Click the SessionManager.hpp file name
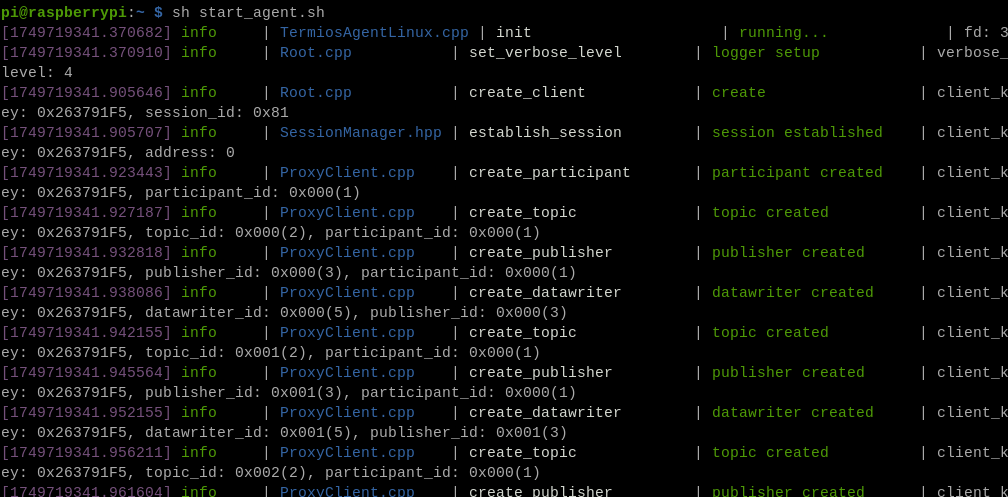1008x497 pixels. click(360, 133)
